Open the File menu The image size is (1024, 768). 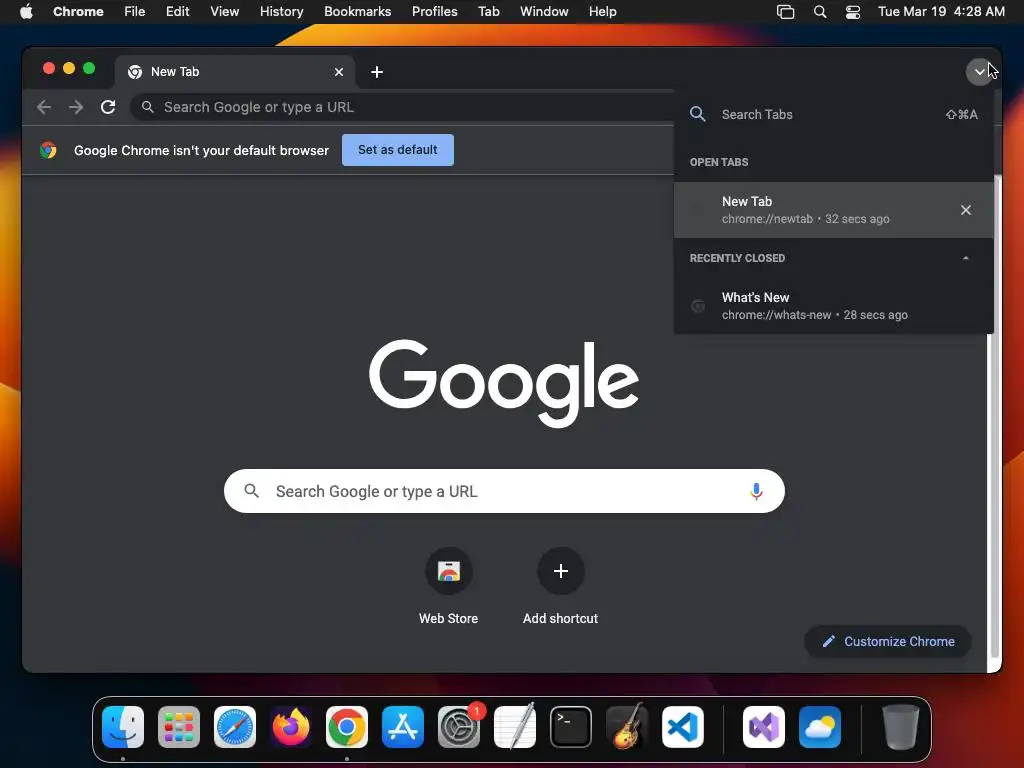point(135,11)
